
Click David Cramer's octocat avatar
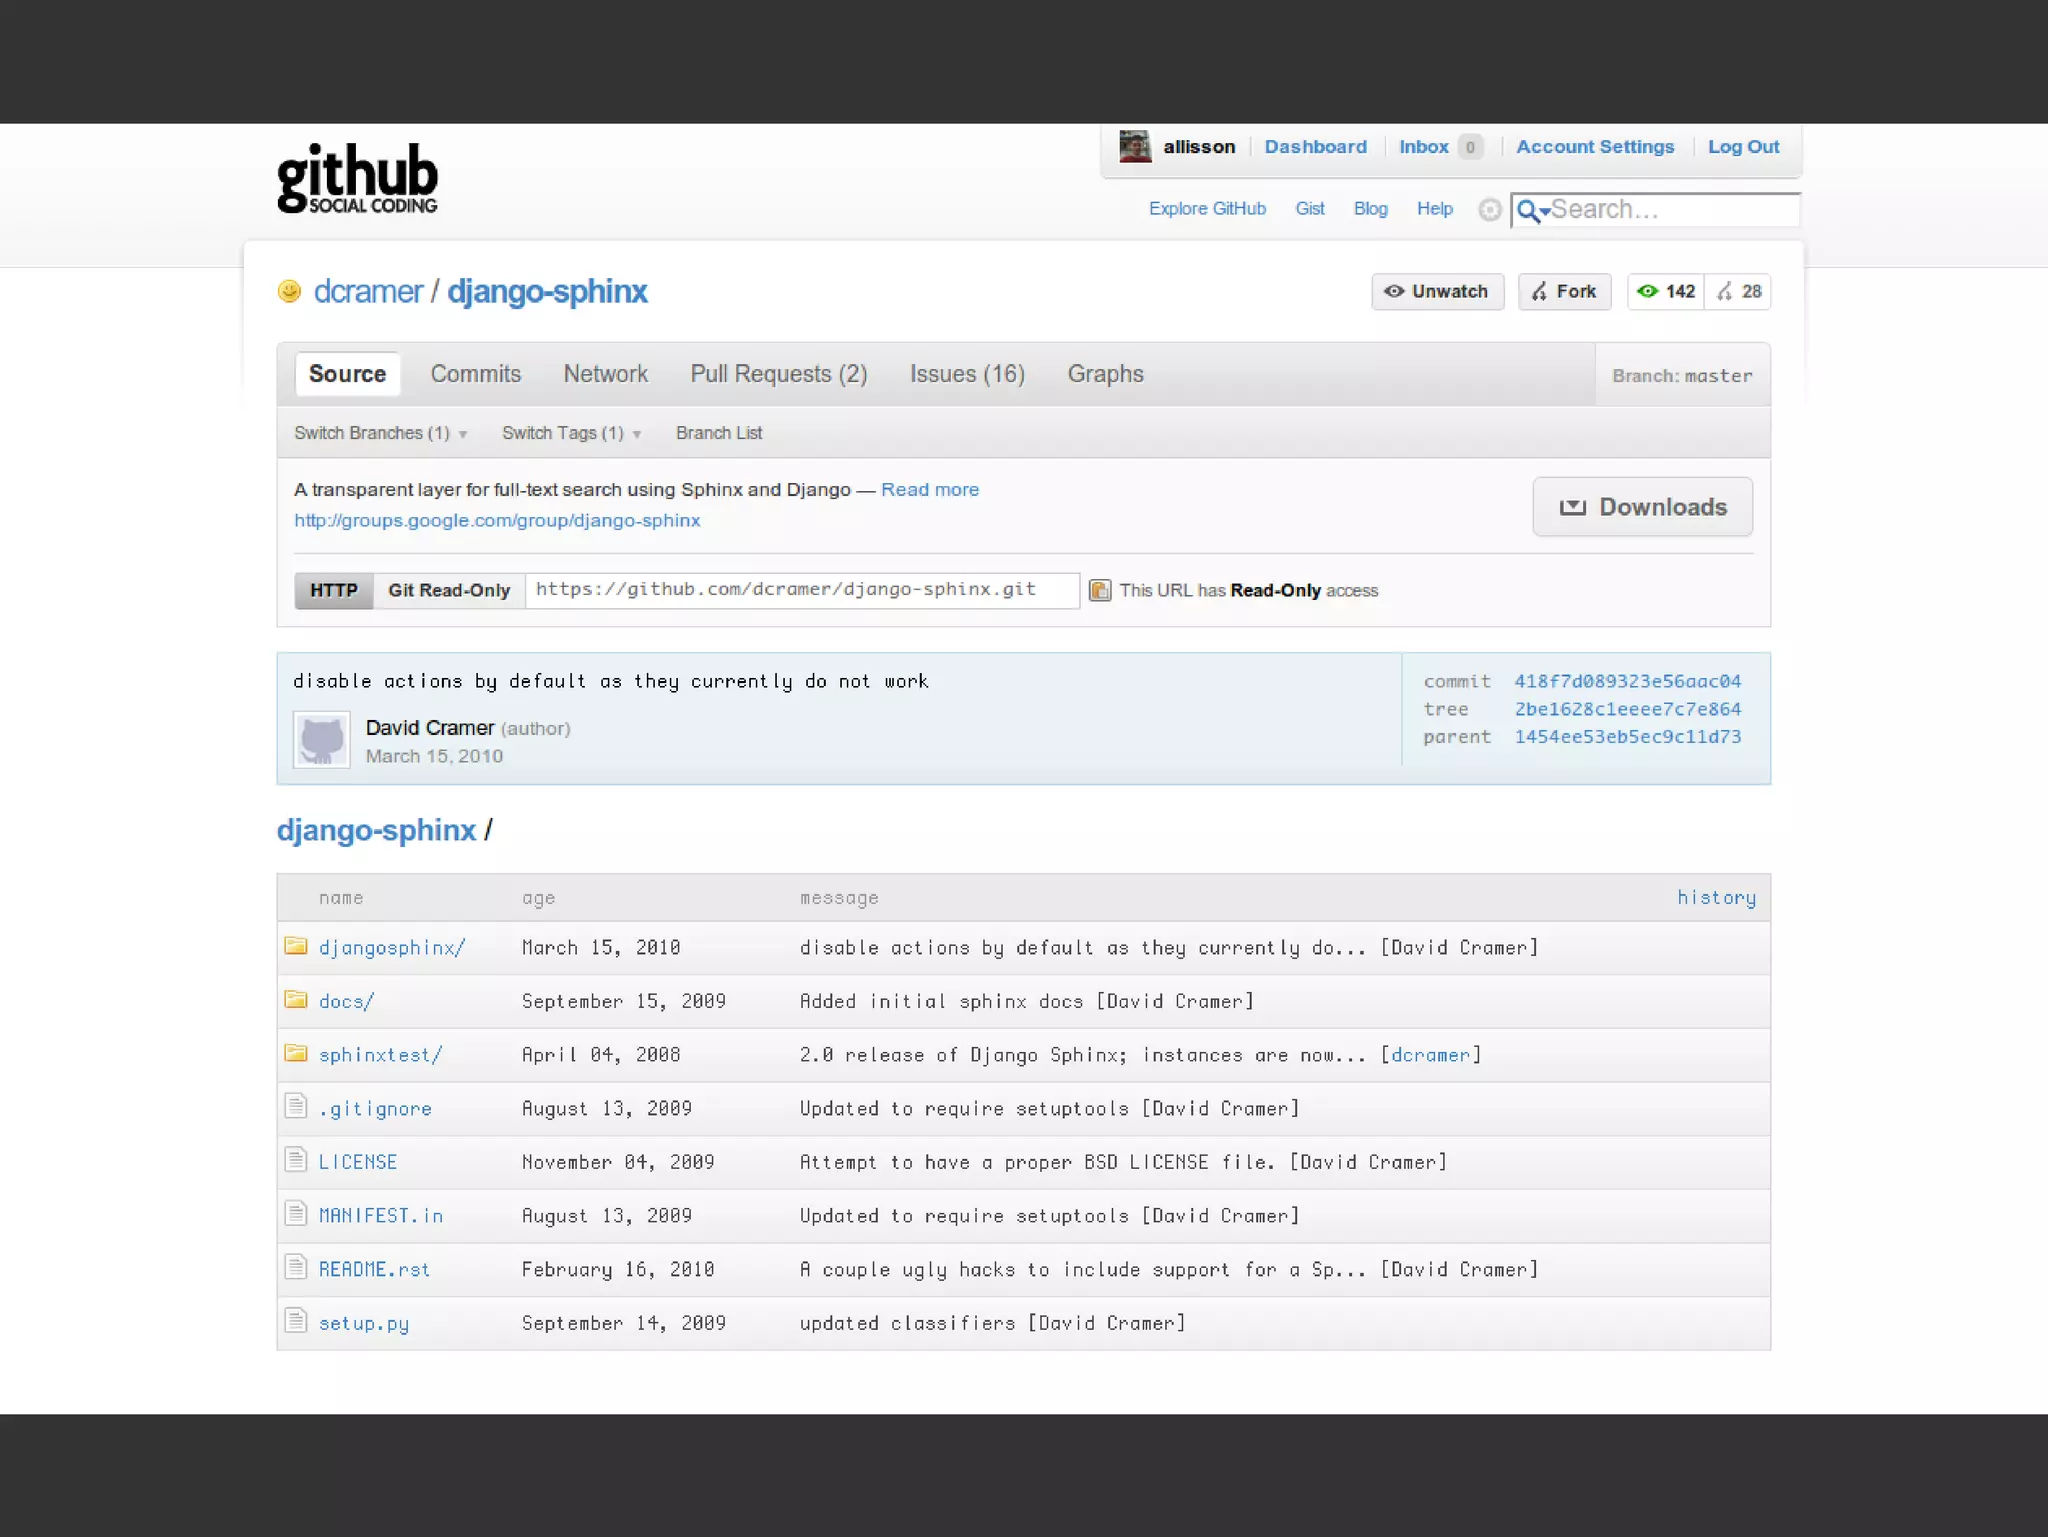click(321, 740)
